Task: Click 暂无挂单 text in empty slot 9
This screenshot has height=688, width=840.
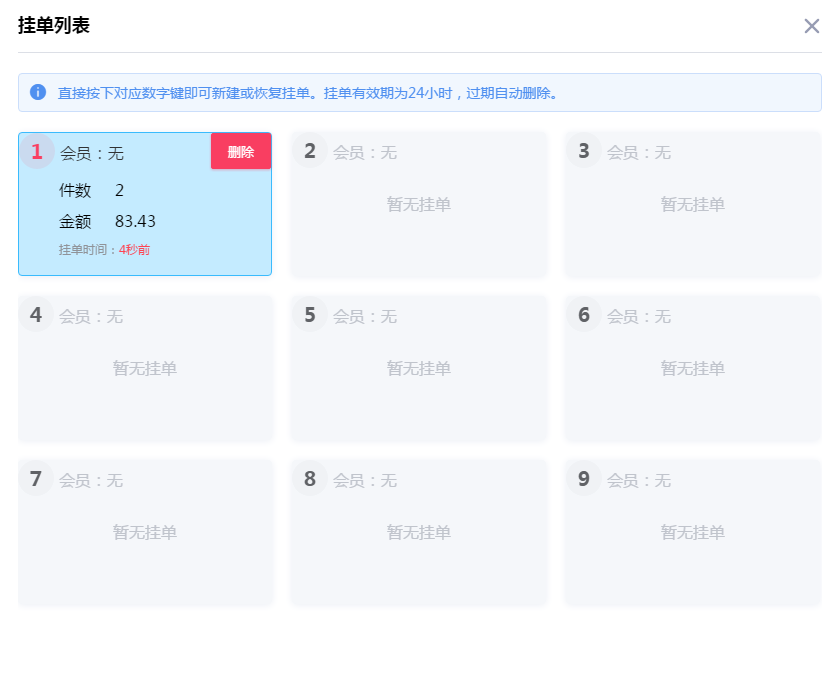Action: 693,532
